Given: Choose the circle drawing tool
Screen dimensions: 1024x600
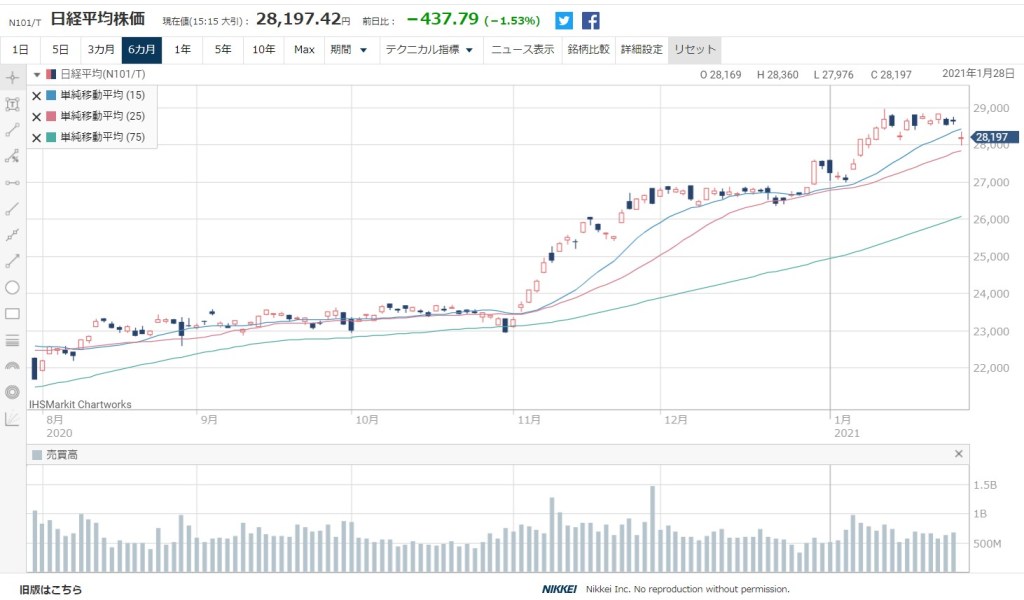Looking at the screenshot, I should 12,287.
